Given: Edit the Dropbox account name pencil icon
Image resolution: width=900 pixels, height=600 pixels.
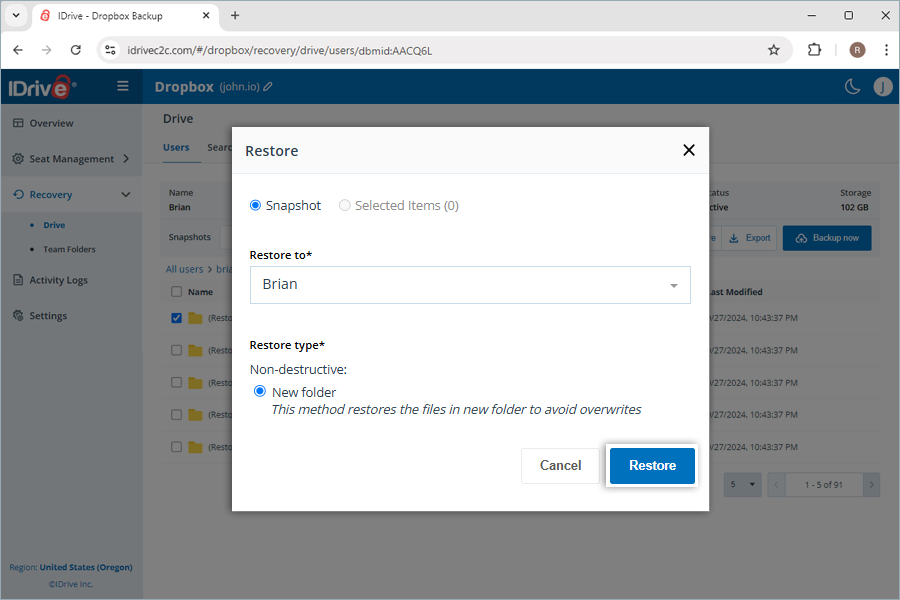Looking at the screenshot, I should [268, 87].
